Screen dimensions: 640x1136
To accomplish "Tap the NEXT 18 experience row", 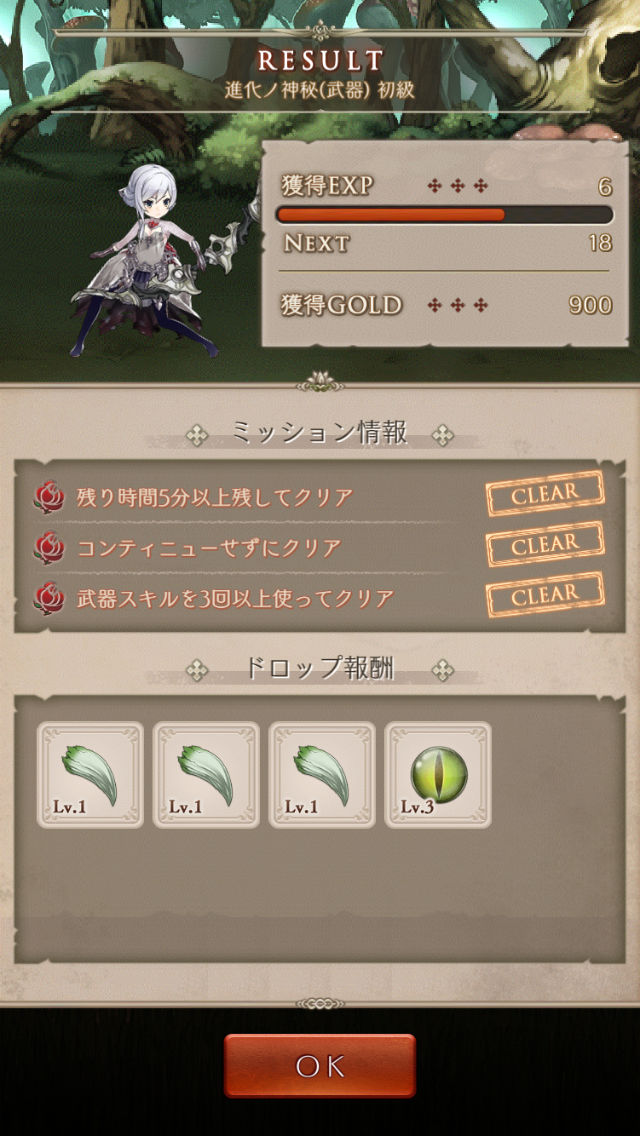I will (x=446, y=243).
